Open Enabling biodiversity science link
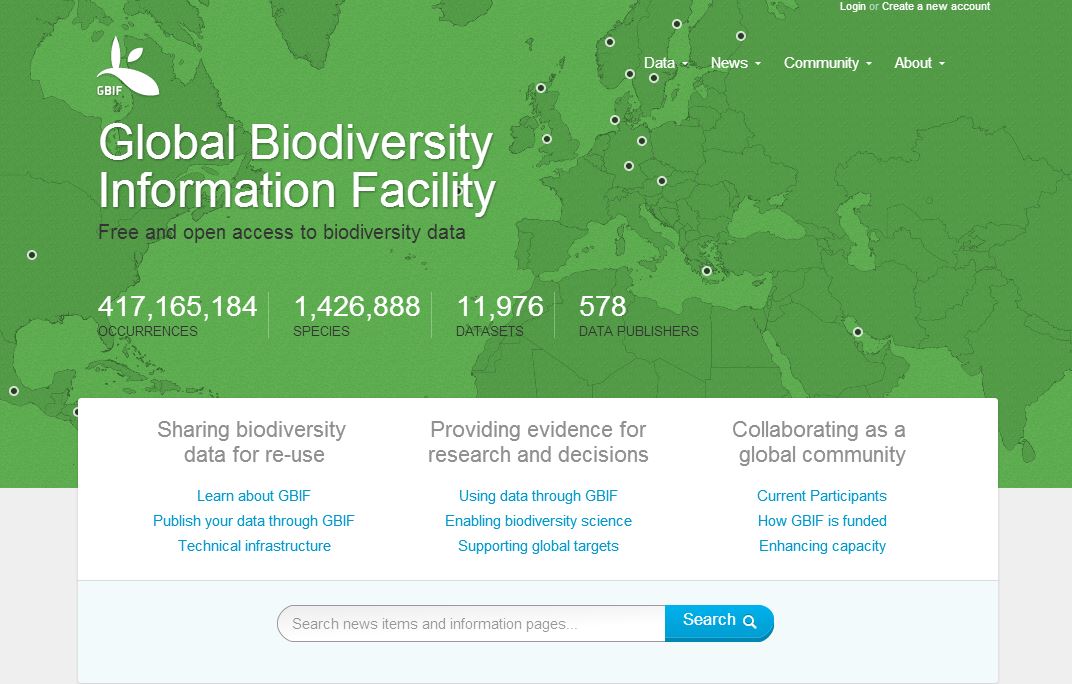 pos(538,521)
